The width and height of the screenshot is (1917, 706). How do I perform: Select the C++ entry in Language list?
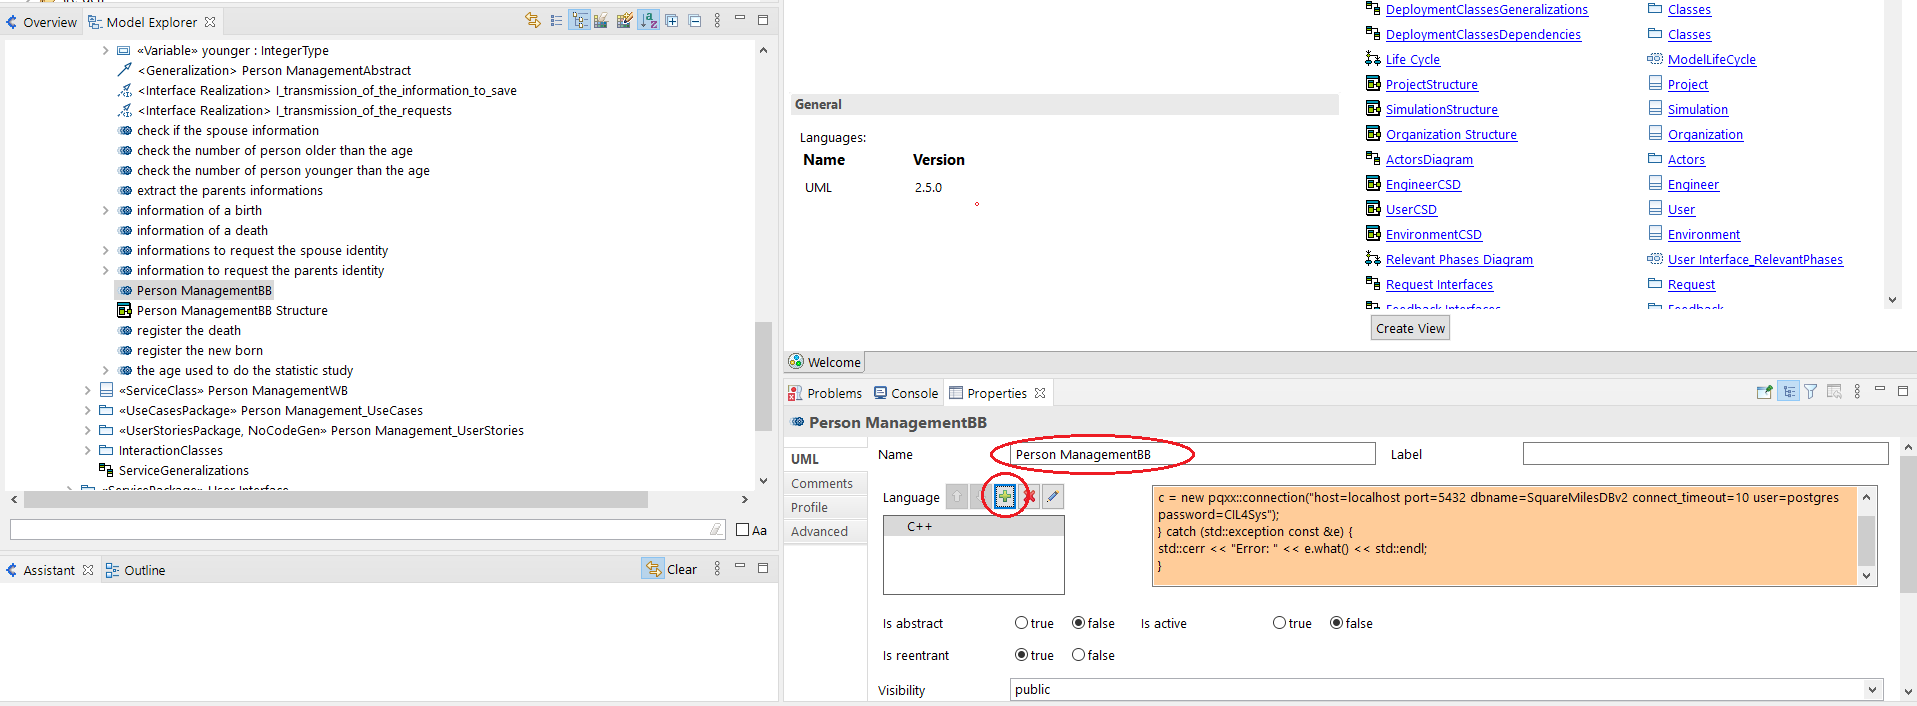pos(973,526)
